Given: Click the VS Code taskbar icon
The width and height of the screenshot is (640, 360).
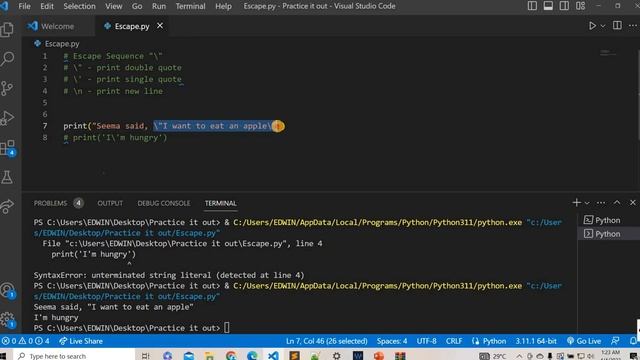Looking at the screenshot, I should point(273,356).
